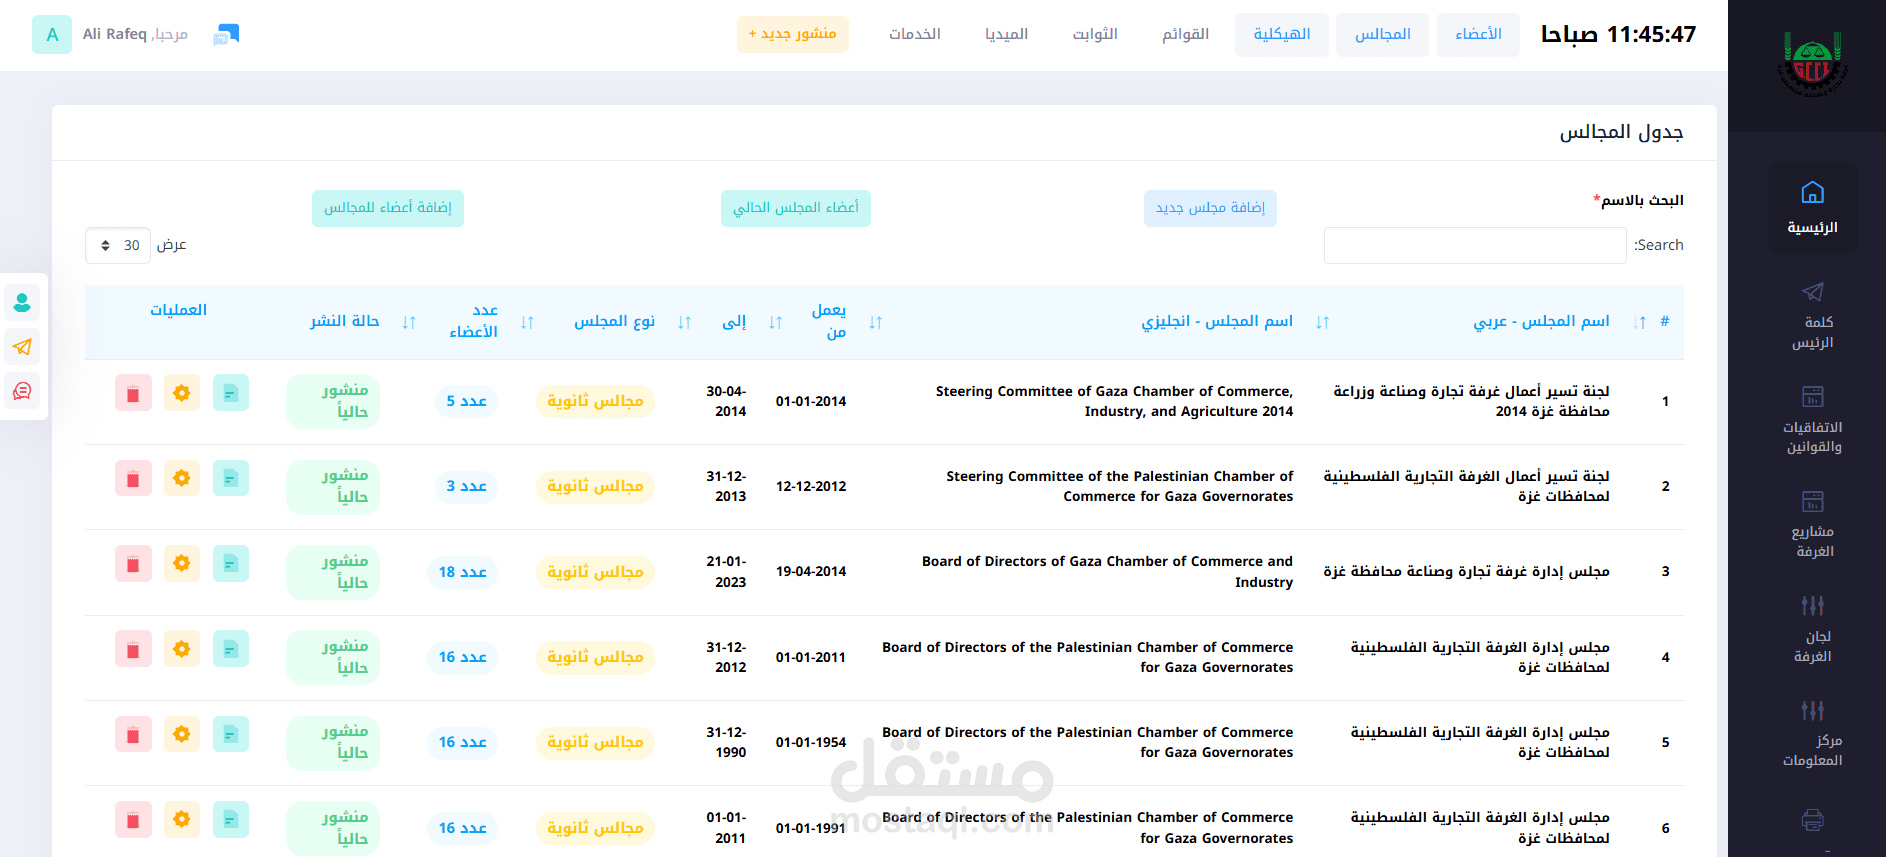Screen dimensions: 1886x857
Task: Open settings gear for council row 2
Action: 182,479
